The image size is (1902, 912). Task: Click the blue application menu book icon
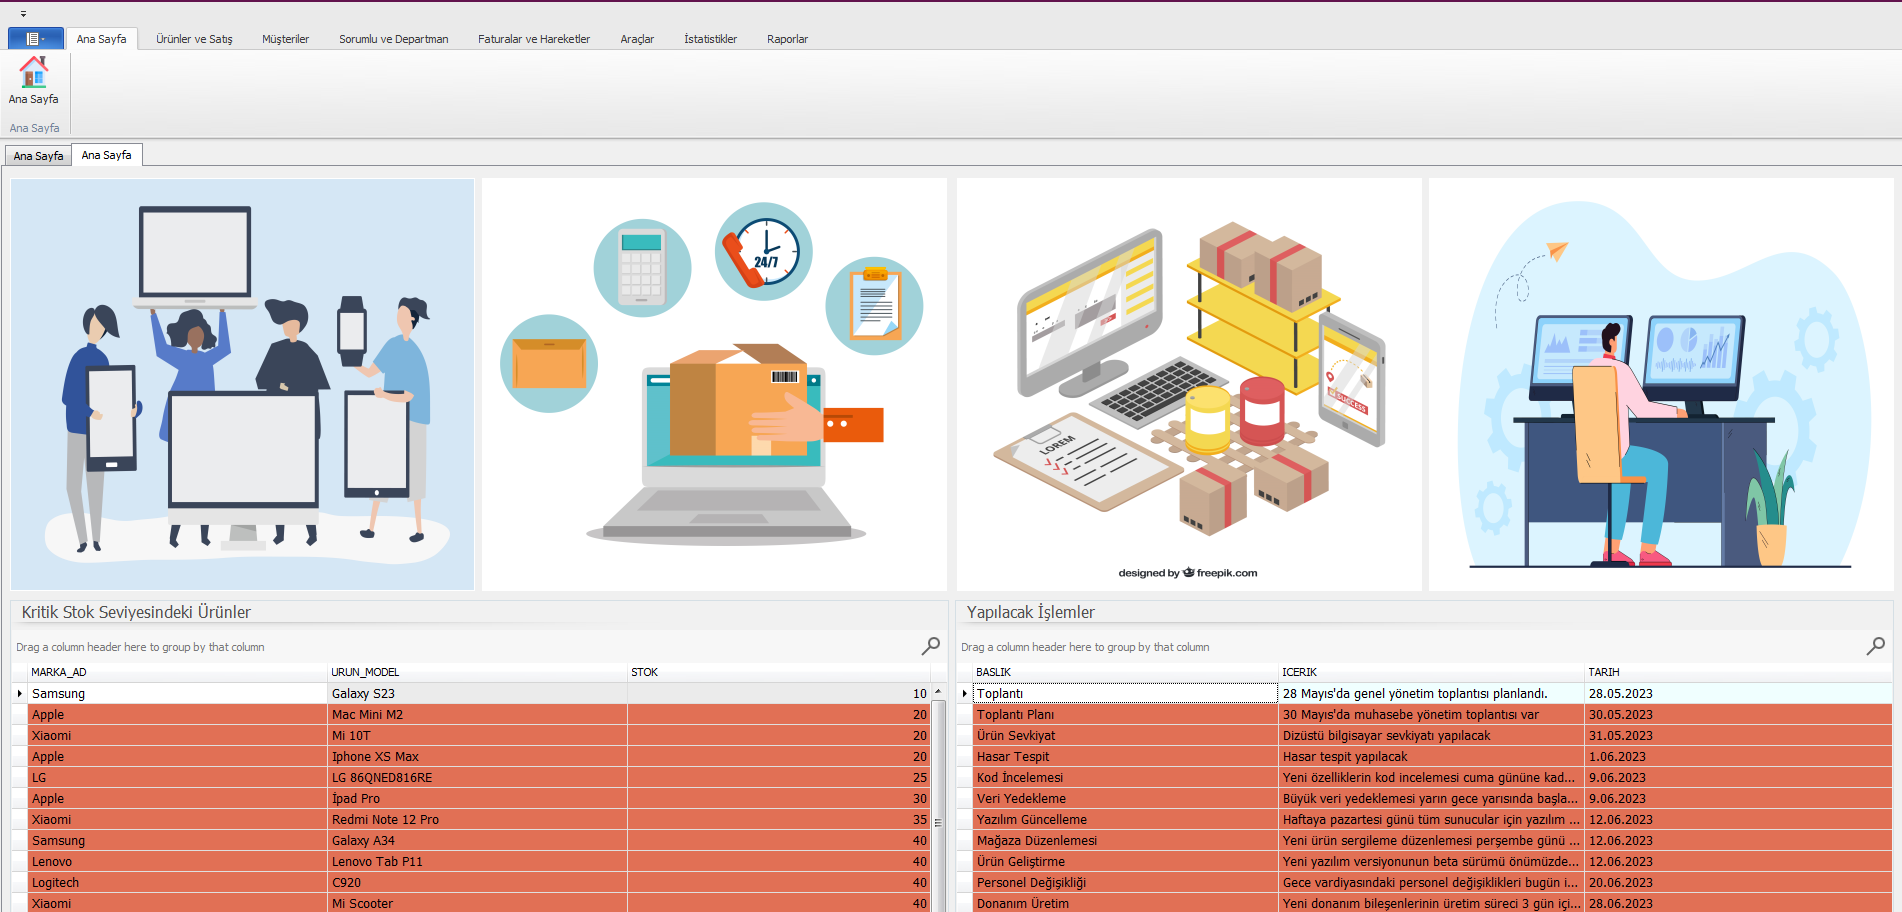[x=31, y=38]
